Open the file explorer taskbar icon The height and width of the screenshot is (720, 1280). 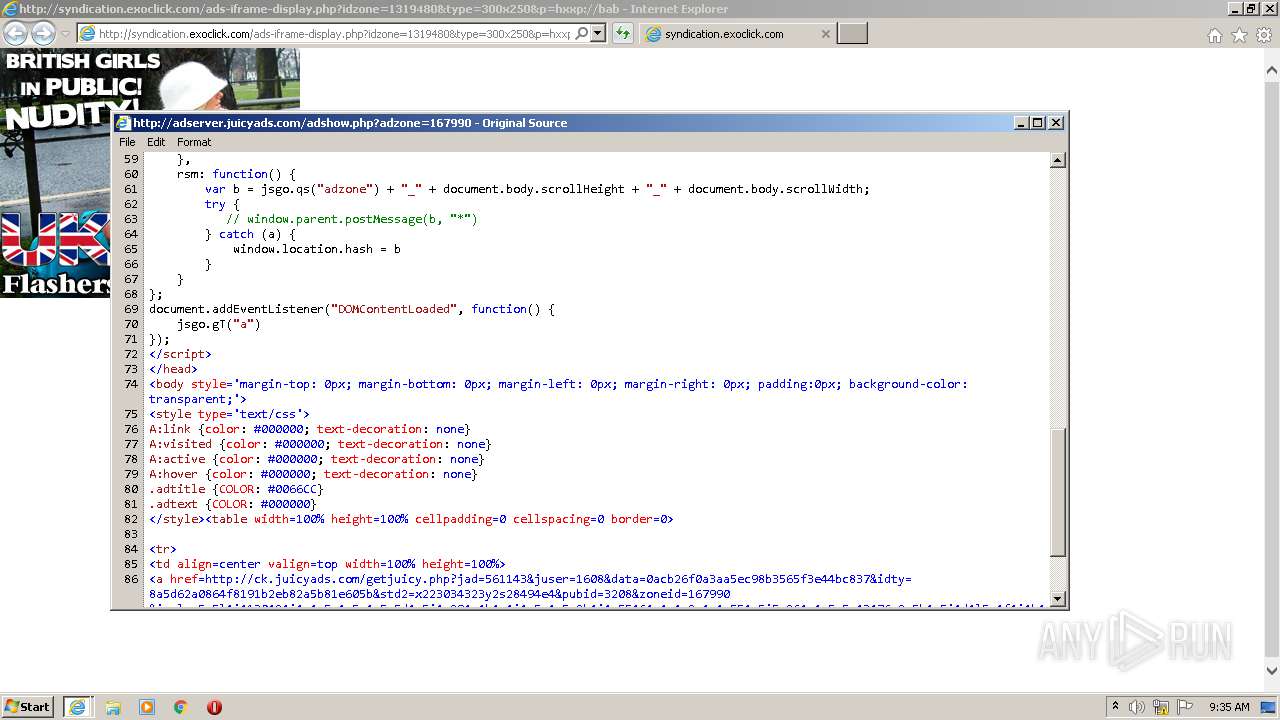[x=113, y=707]
